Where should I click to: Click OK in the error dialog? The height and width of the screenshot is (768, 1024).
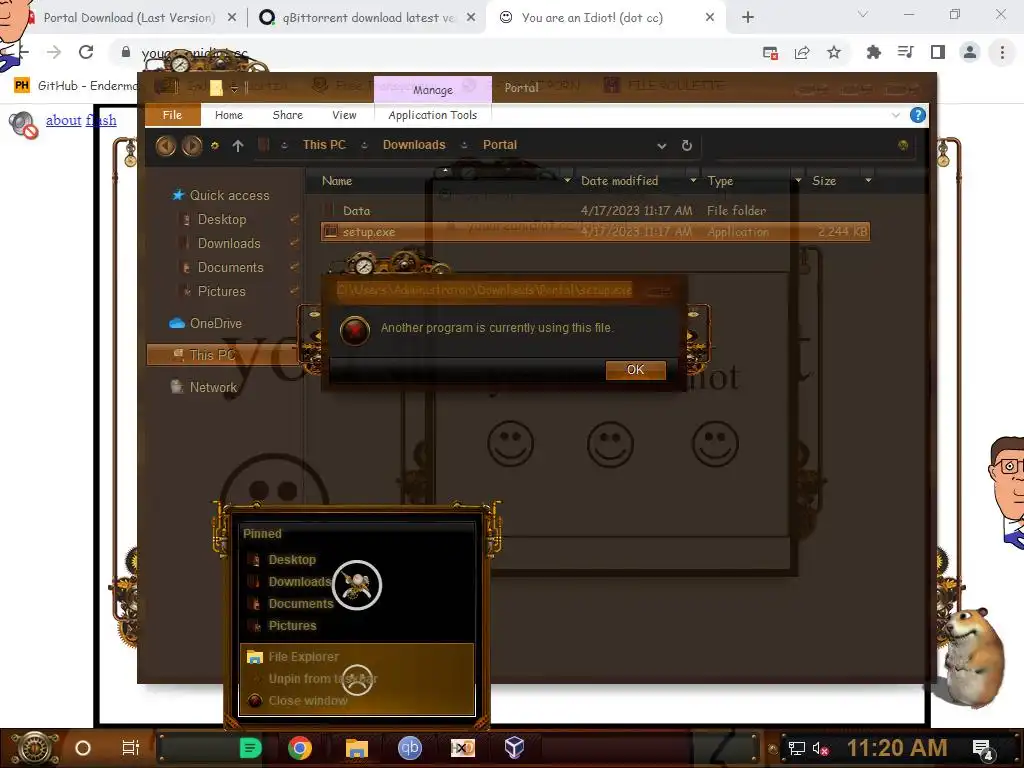coord(635,370)
